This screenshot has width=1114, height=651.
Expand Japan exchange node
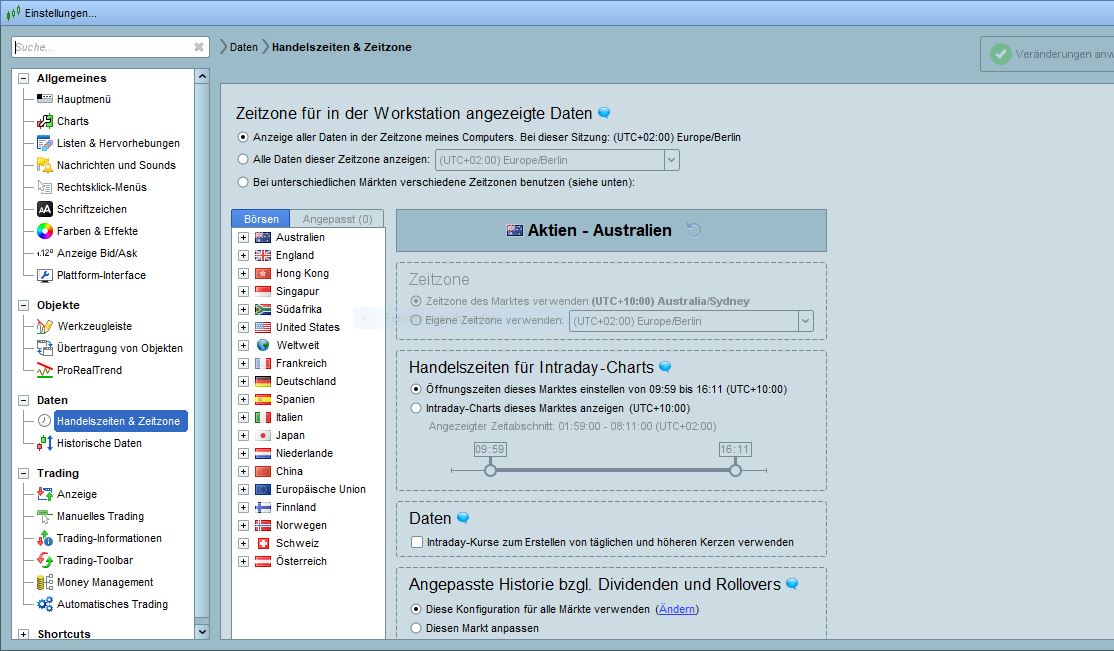(x=243, y=435)
